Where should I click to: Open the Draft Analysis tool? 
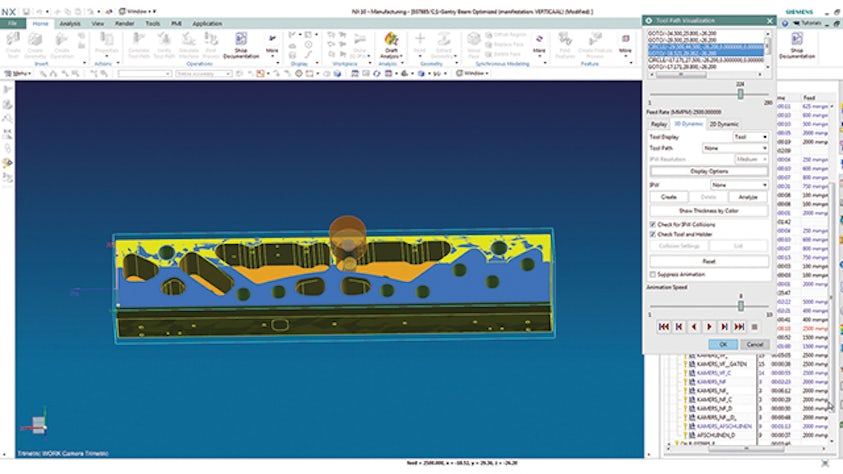click(x=391, y=46)
